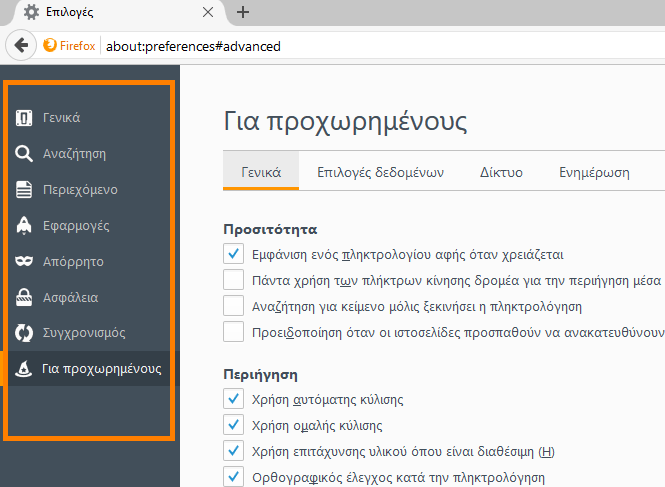Viewport: 665px width, 487px height.
Task: Click the Γενικά sidebar icon
Action: pyautogui.click(x=24, y=118)
